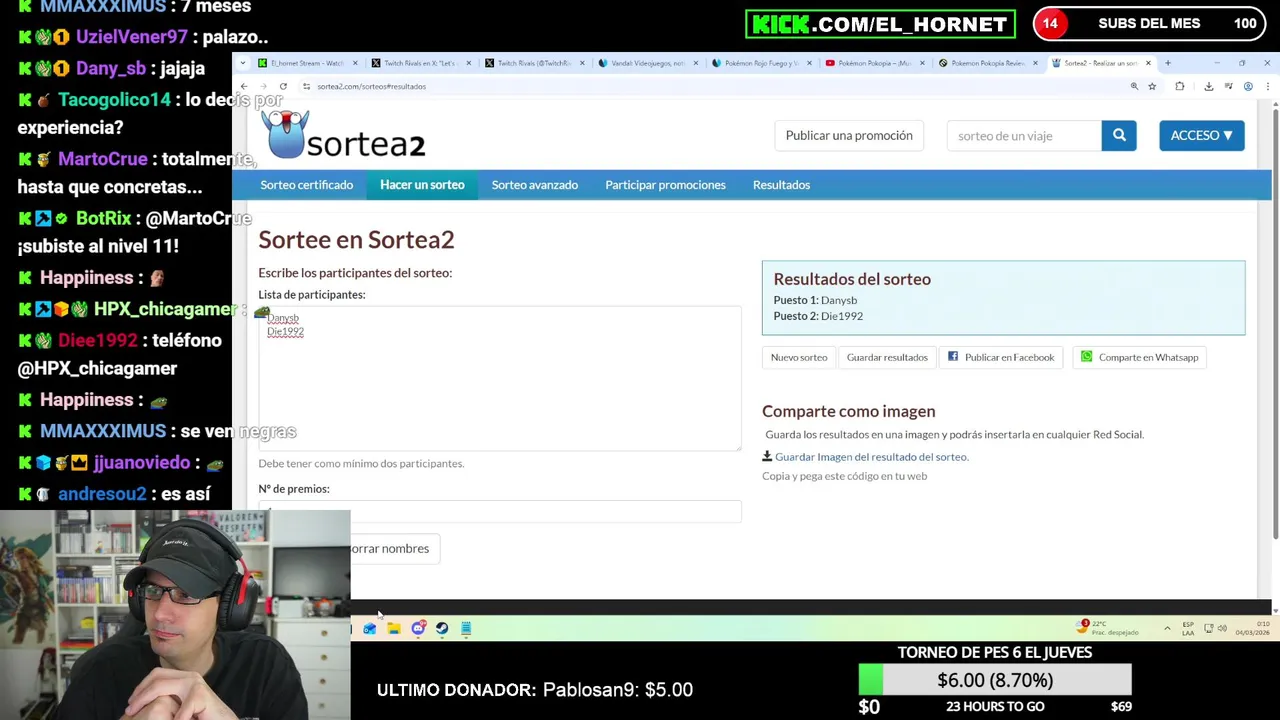Click Puesto 2: Die1992 result text
The image size is (1280, 720).
click(x=818, y=316)
